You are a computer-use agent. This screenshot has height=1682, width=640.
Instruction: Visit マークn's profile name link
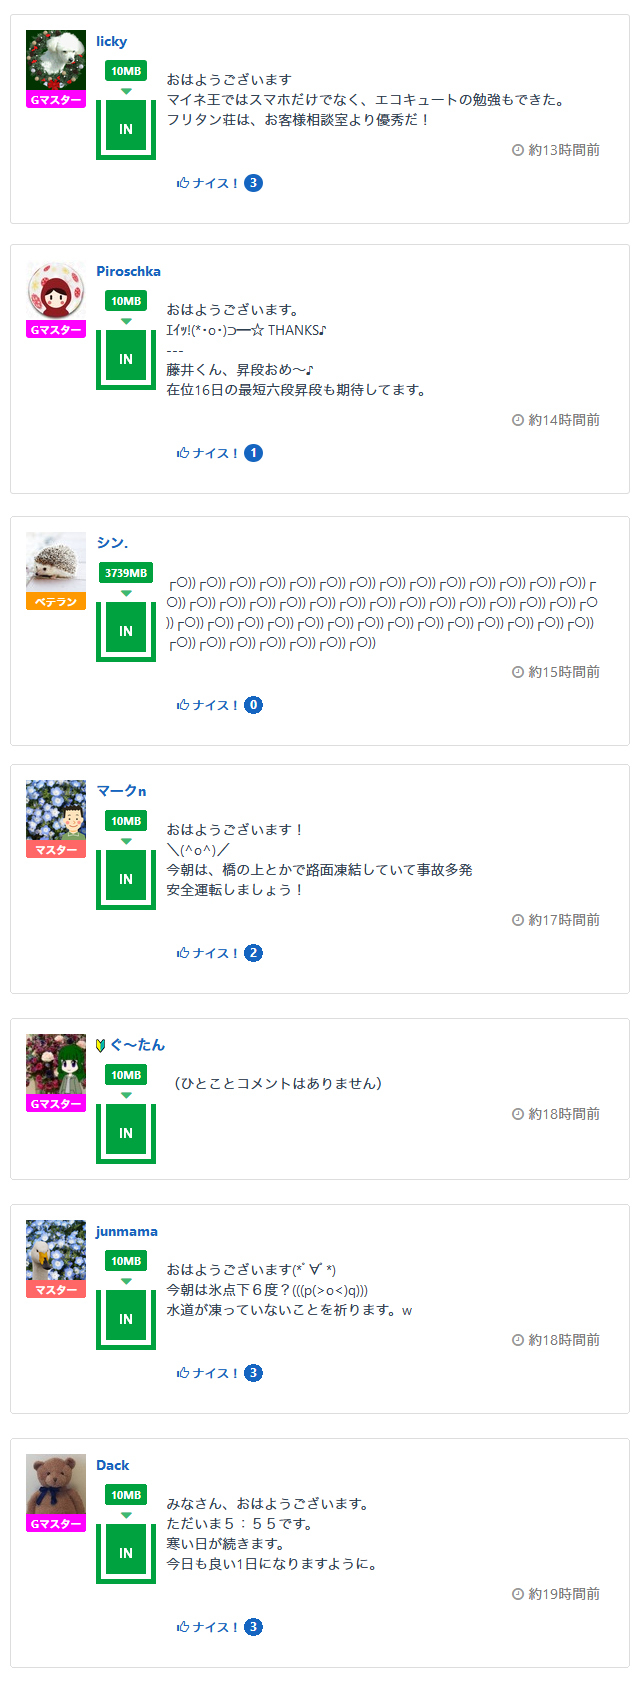click(x=121, y=791)
